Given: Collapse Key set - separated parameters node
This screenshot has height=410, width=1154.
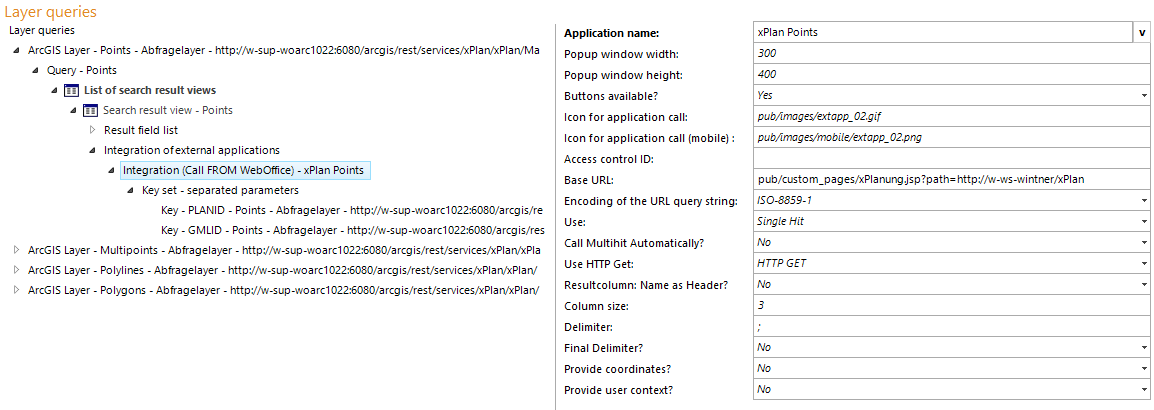Looking at the screenshot, I should 131,190.
